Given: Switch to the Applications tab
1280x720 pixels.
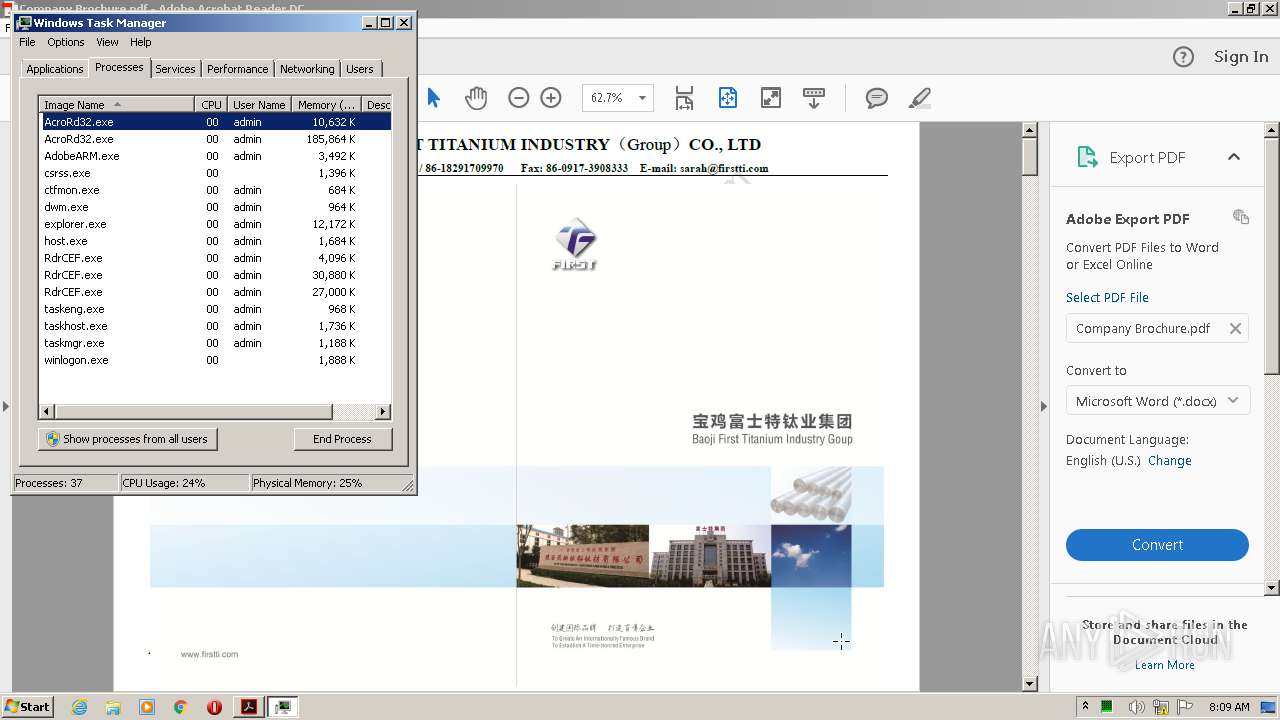Looking at the screenshot, I should point(54,69).
